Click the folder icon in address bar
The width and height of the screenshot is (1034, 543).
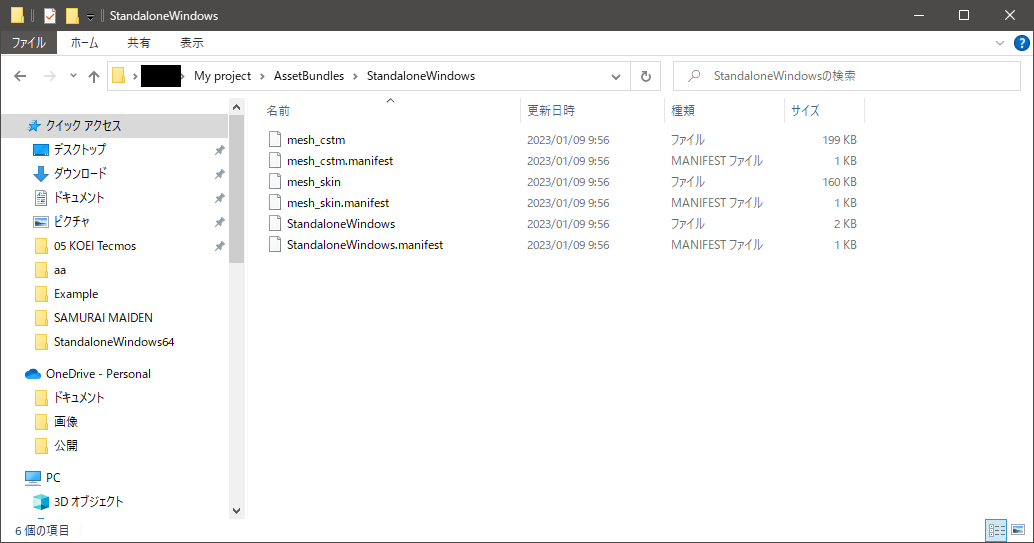(x=119, y=76)
